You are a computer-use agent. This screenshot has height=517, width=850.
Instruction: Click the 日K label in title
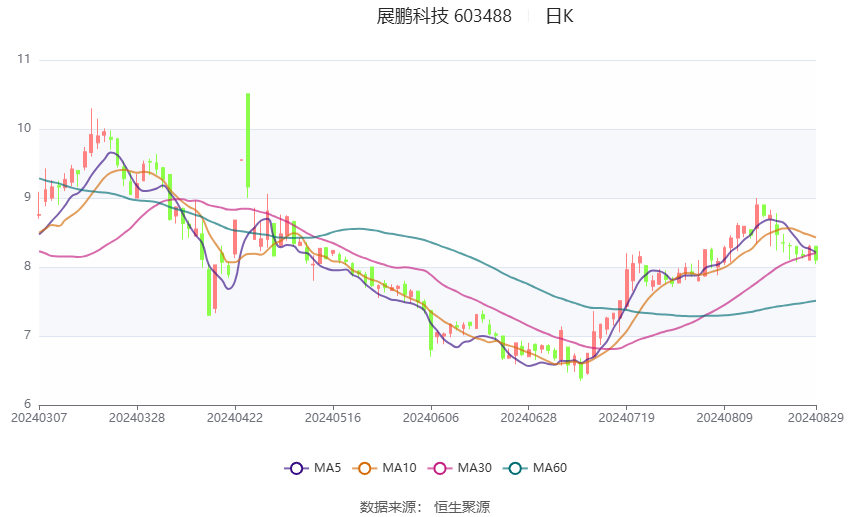pyautogui.click(x=559, y=16)
